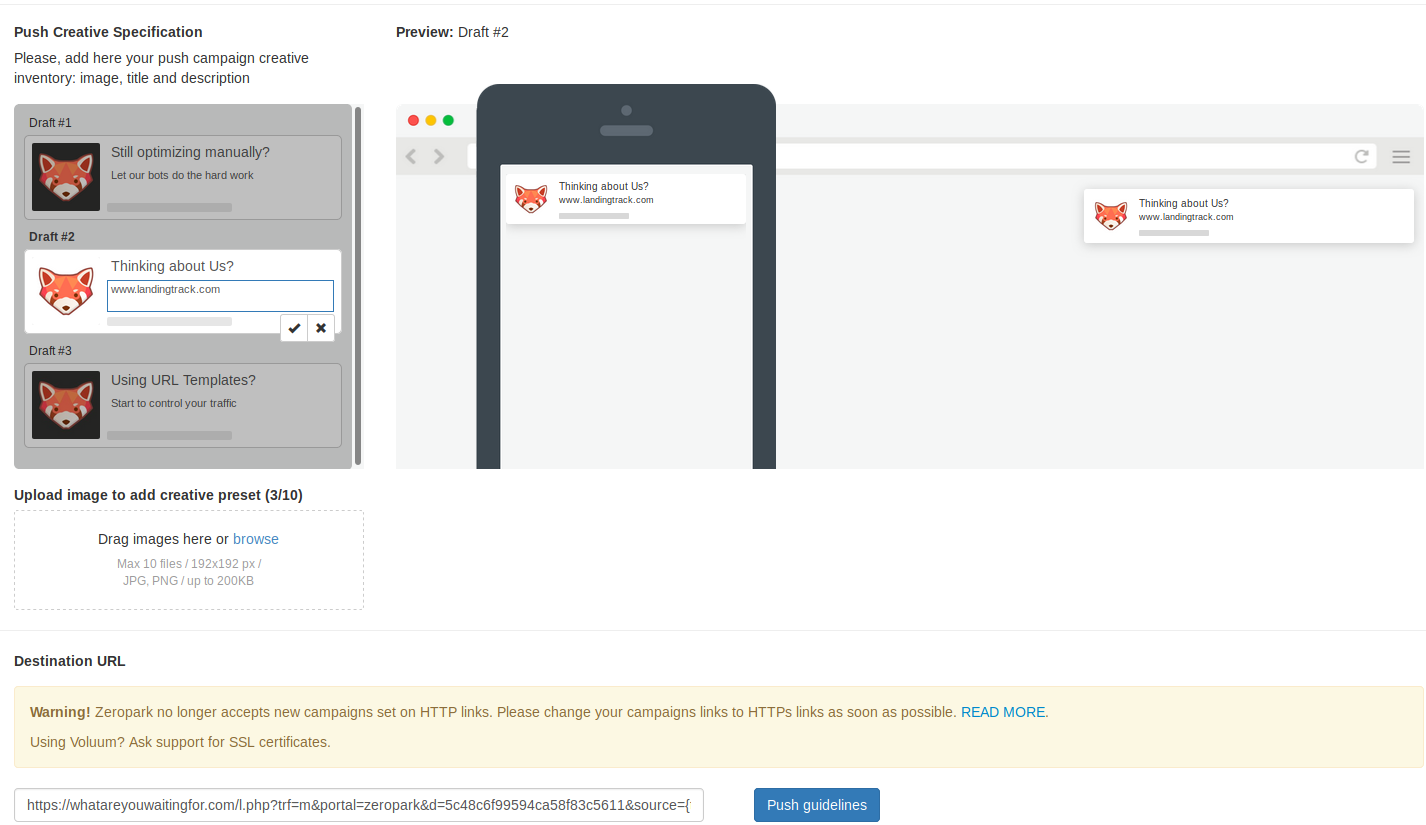Click title 'Thinking about Us?' in Draft #2

point(172,266)
